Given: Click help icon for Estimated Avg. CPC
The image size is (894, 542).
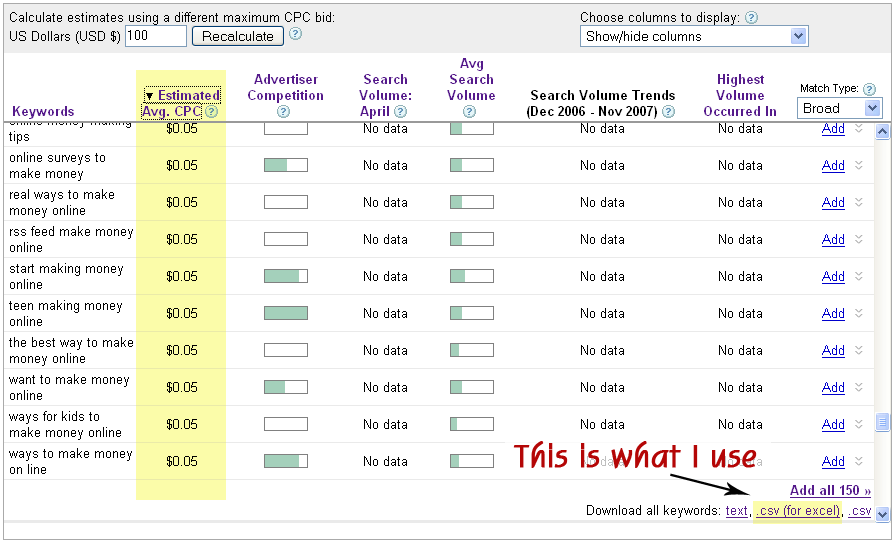Looking at the screenshot, I should coord(211,112).
